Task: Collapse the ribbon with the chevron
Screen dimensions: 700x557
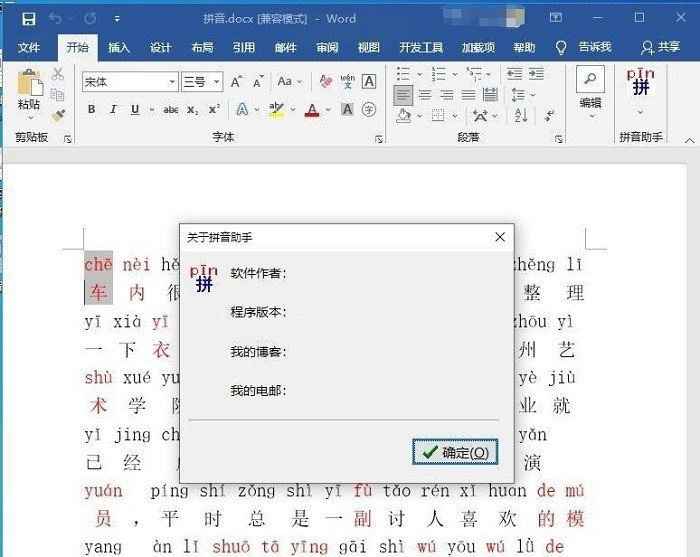Action: pyautogui.click(x=689, y=141)
